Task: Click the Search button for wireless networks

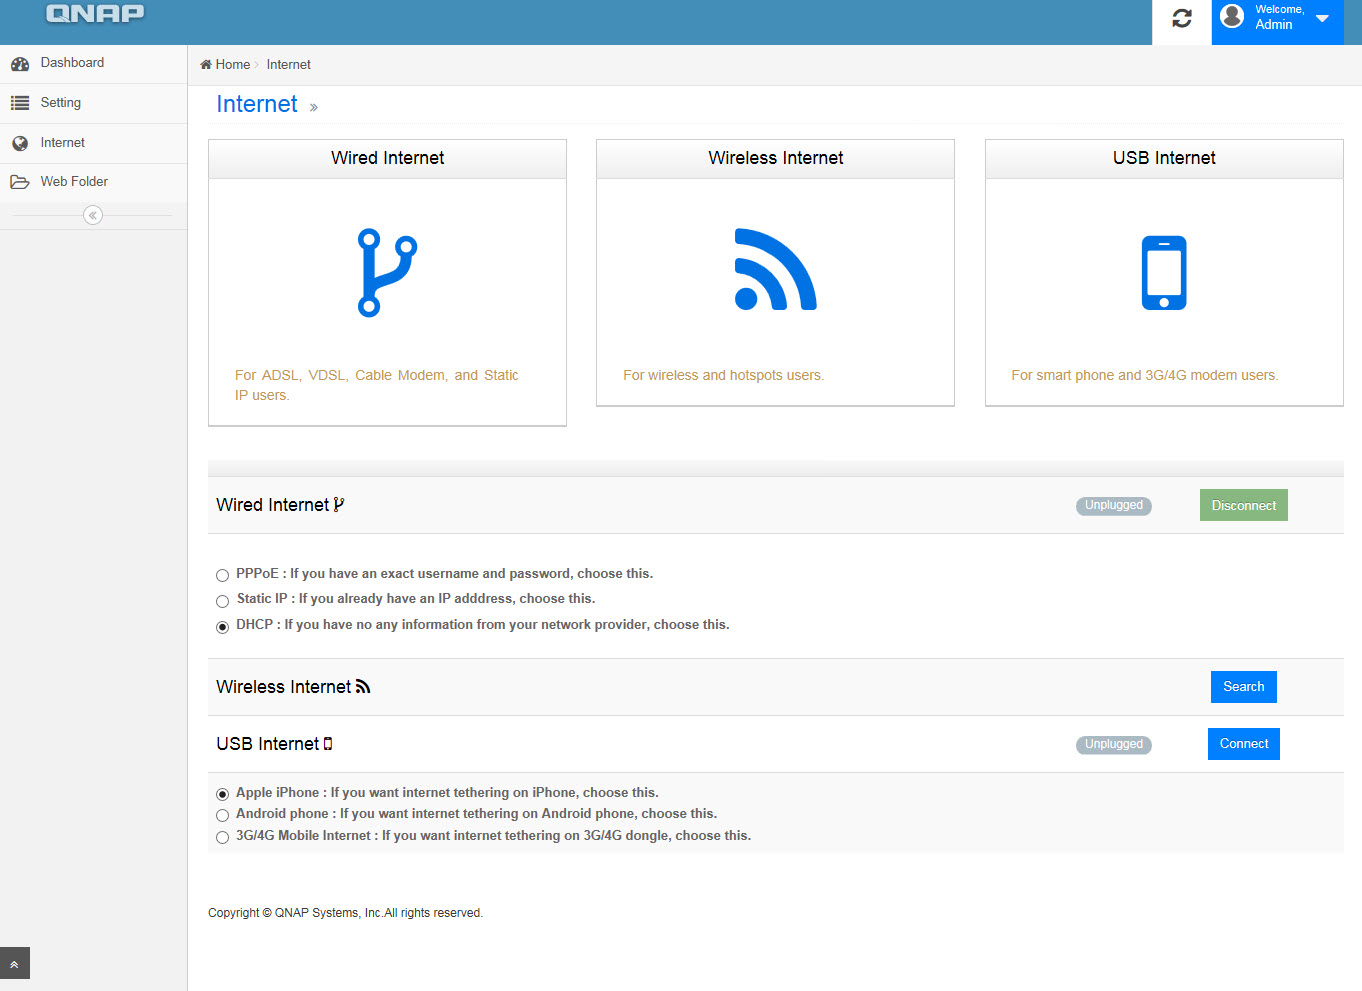Action: (1243, 687)
